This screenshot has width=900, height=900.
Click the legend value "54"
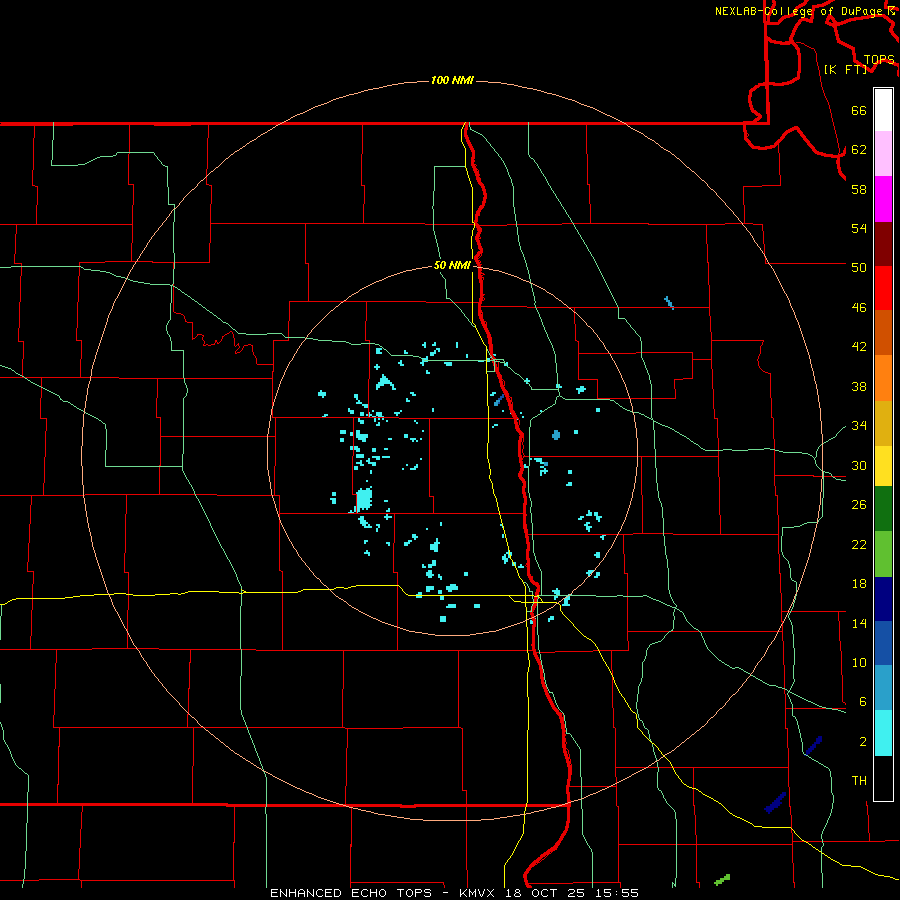coord(859,228)
